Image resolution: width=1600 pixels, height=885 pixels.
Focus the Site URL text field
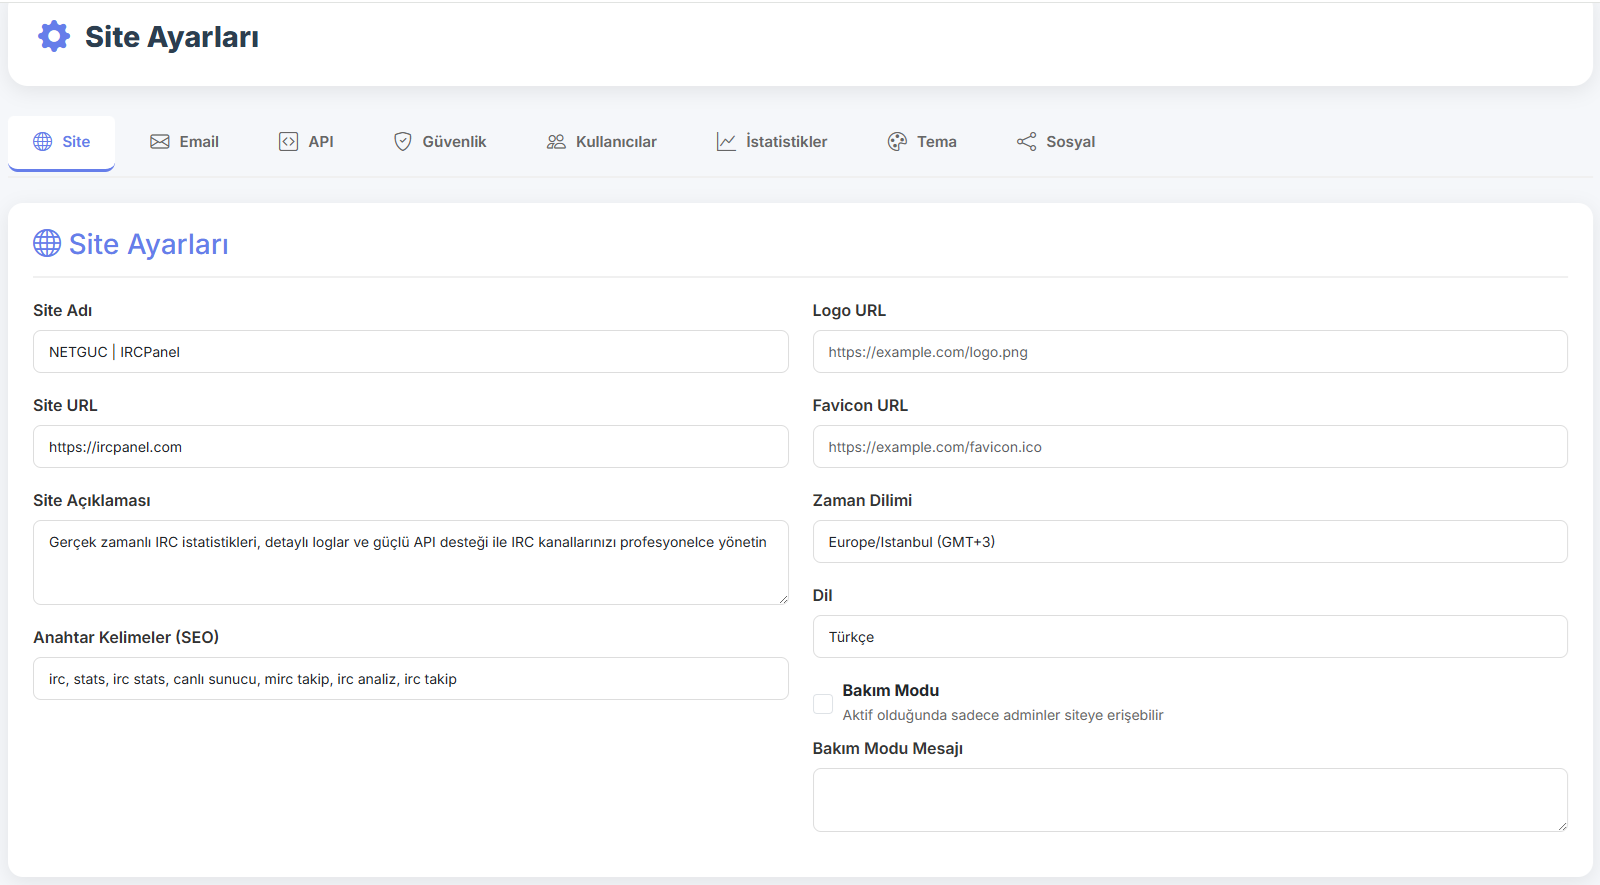click(x=410, y=447)
